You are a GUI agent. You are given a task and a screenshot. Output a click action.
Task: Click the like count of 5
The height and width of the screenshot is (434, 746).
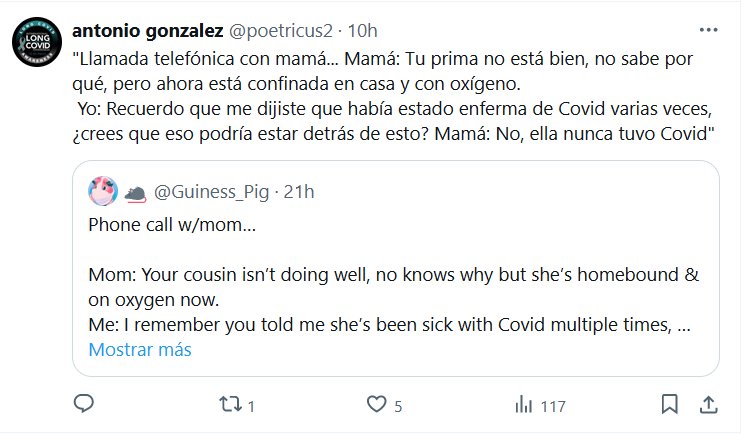[x=398, y=406]
